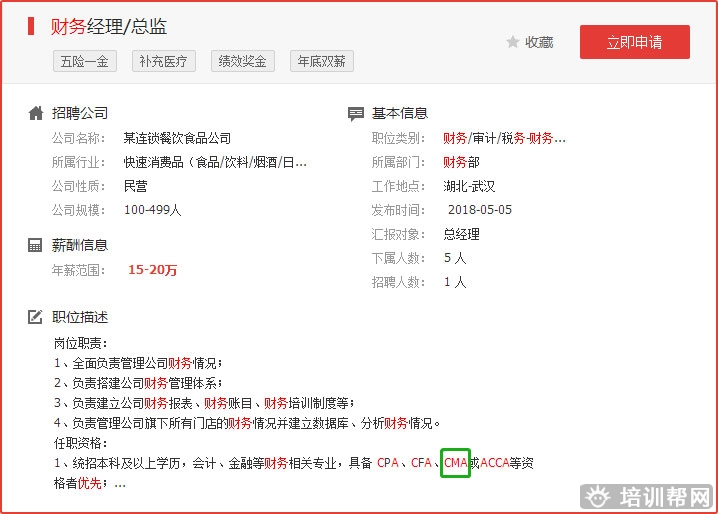Click the work location 湖北-武汉
The width and height of the screenshot is (718, 514).
pyautogui.click(x=469, y=186)
